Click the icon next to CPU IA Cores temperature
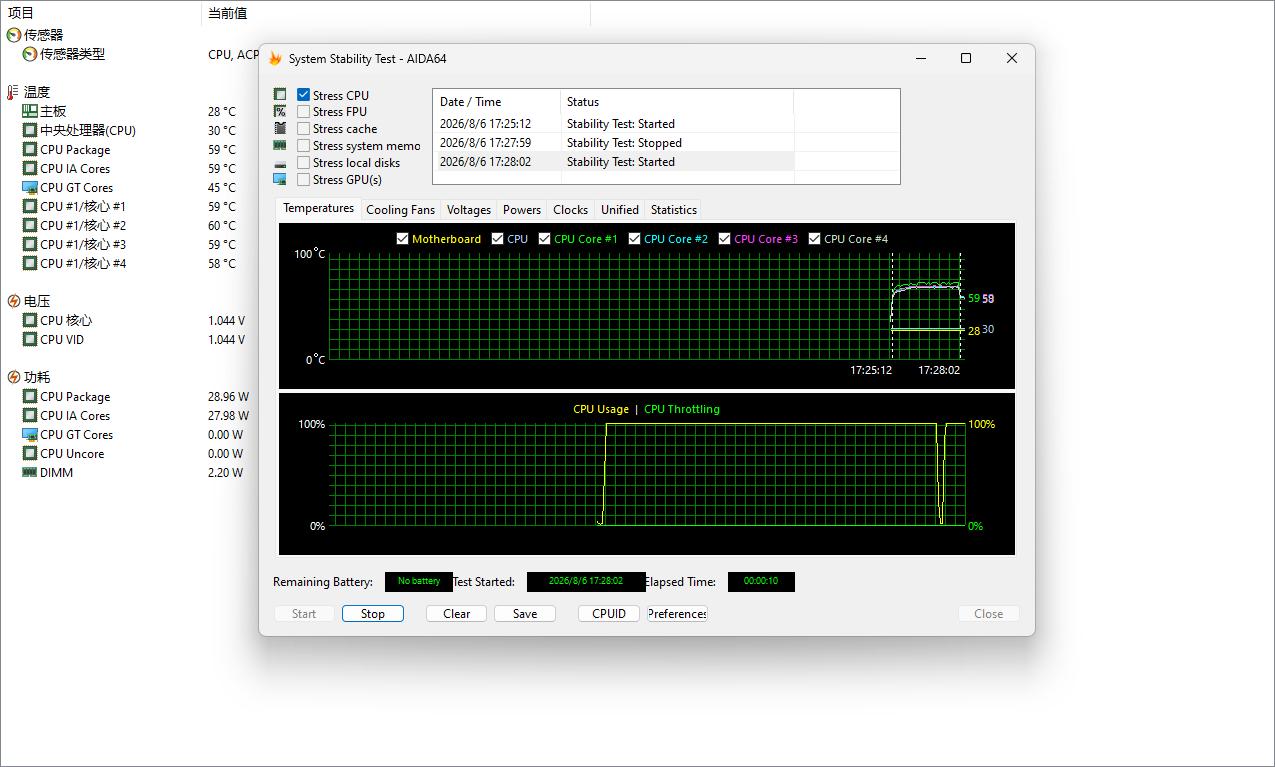This screenshot has width=1275, height=767. tap(30, 168)
